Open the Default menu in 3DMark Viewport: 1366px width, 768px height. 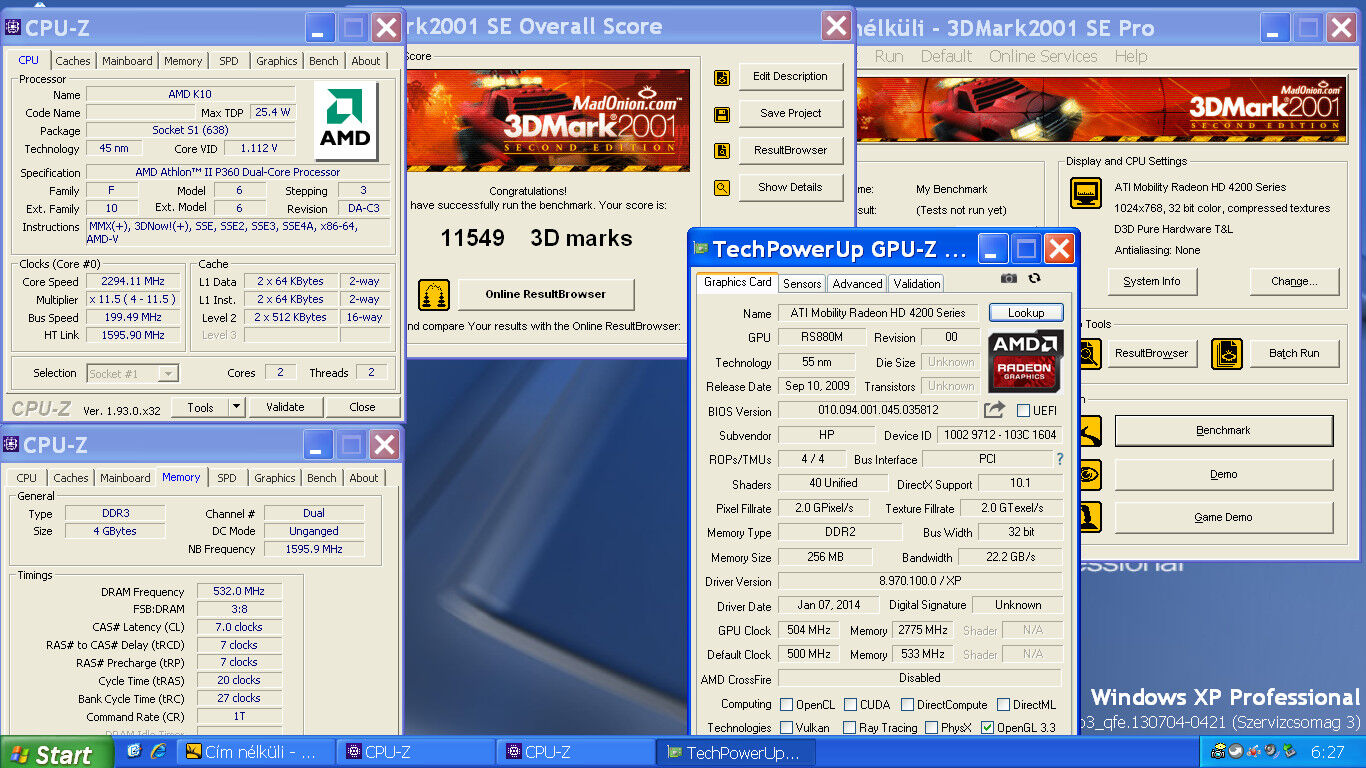tap(946, 56)
